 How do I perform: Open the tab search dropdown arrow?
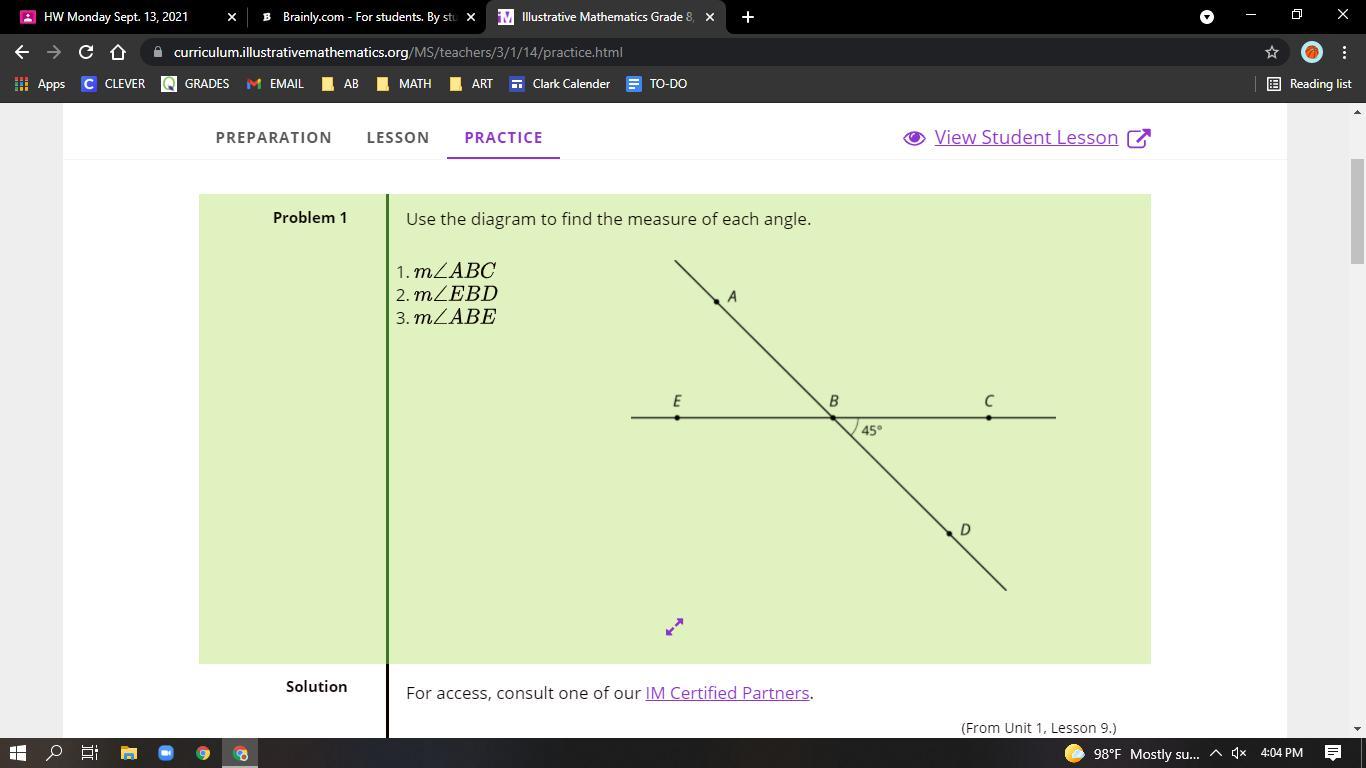pos(1206,17)
